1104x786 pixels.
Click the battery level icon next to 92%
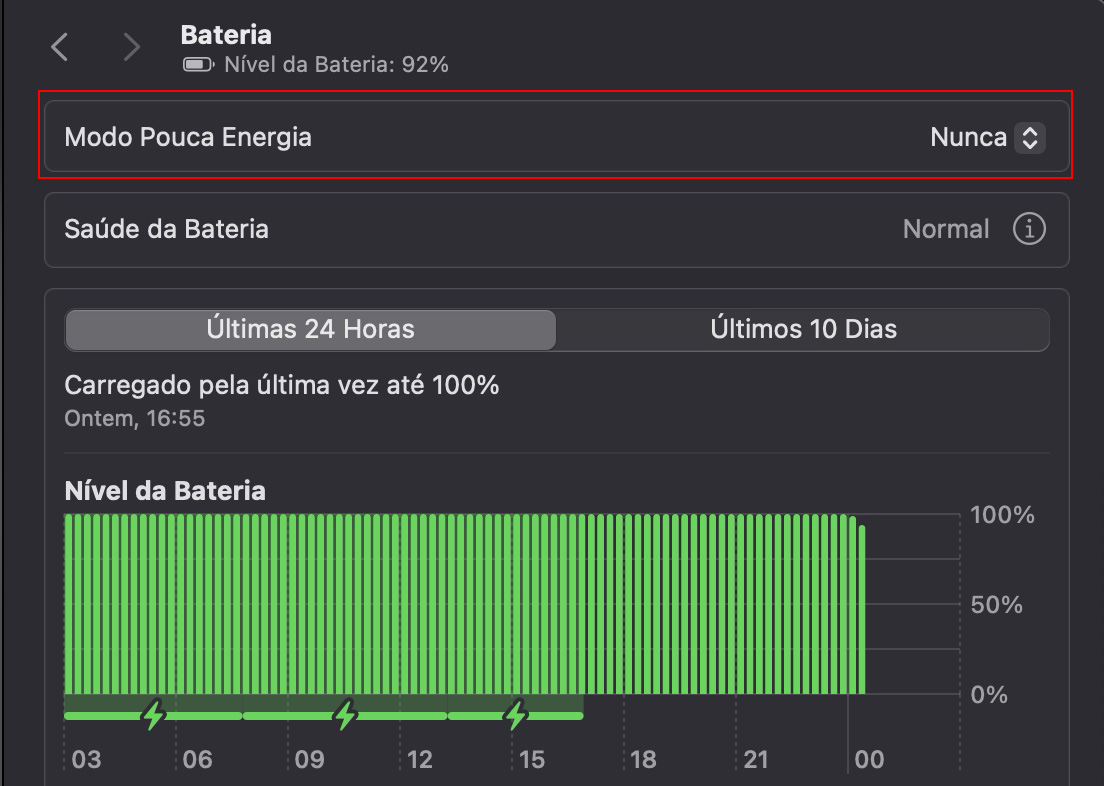coord(196,66)
